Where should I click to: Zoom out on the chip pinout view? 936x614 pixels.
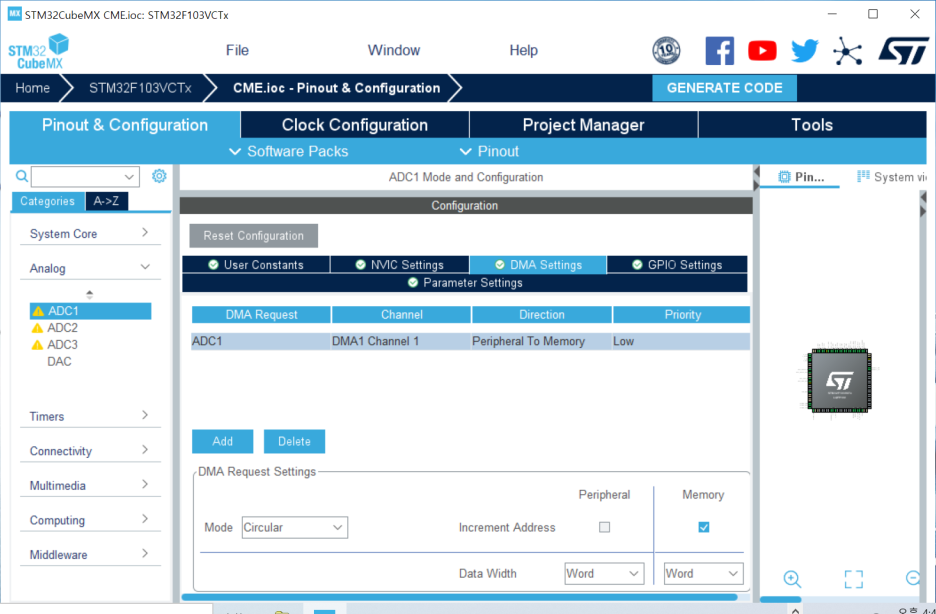click(x=913, y=578)
